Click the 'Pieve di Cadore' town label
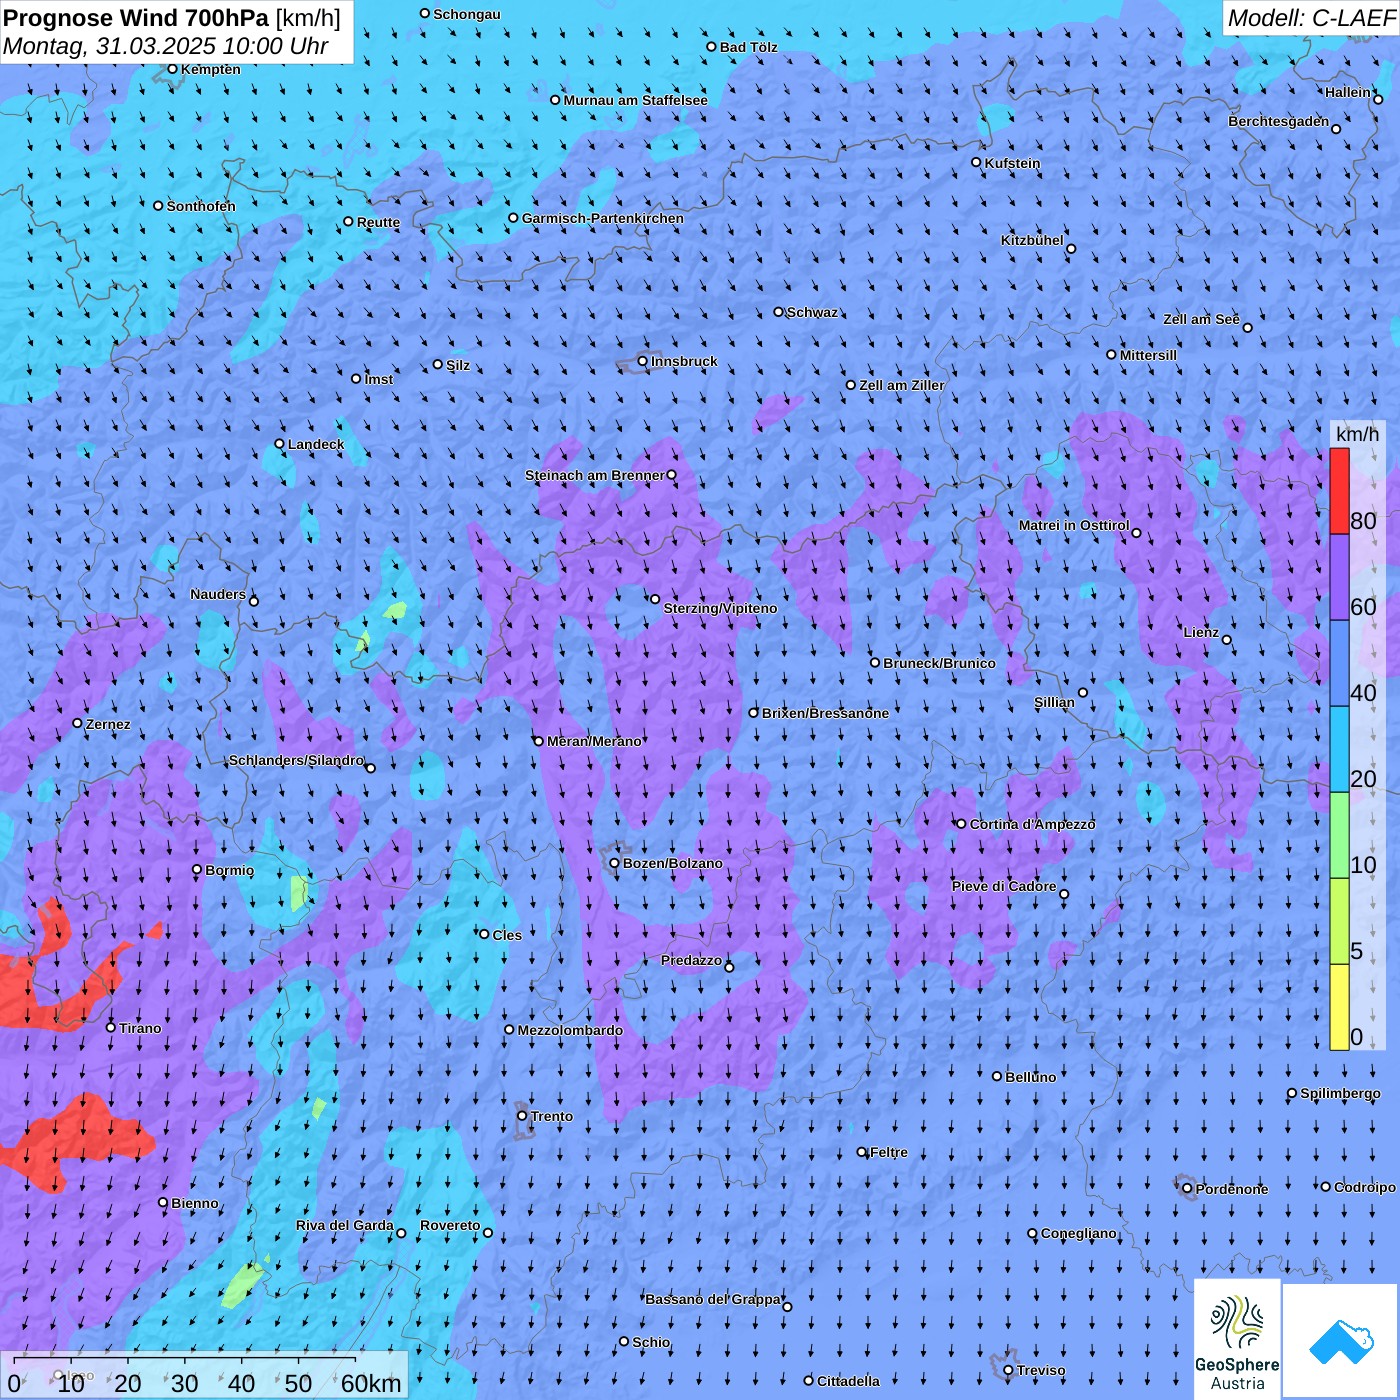Image resolution: width=1400 pixels, height=1400 pixels. [x=1004, y=886]
